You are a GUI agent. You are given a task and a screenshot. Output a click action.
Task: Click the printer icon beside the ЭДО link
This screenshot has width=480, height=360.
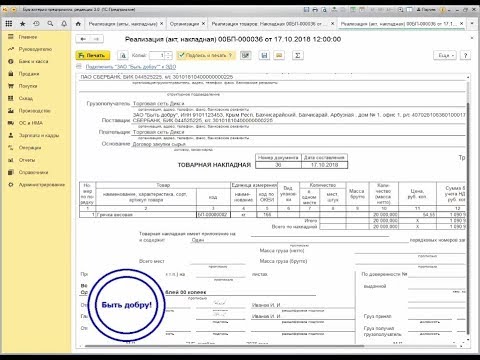[79, 66]
